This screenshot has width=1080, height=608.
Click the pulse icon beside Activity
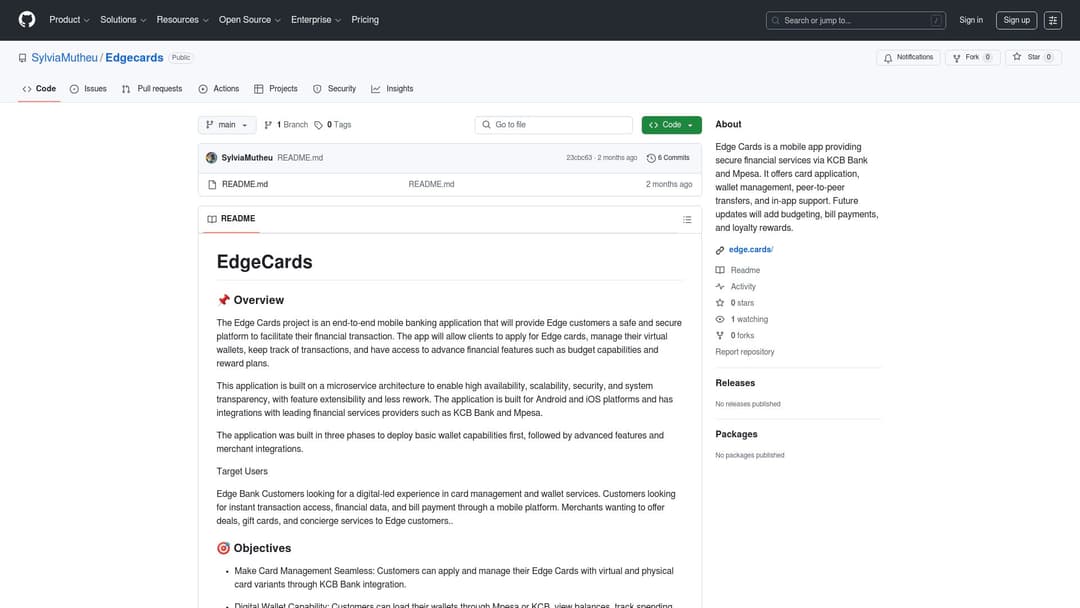coord(720,286)
